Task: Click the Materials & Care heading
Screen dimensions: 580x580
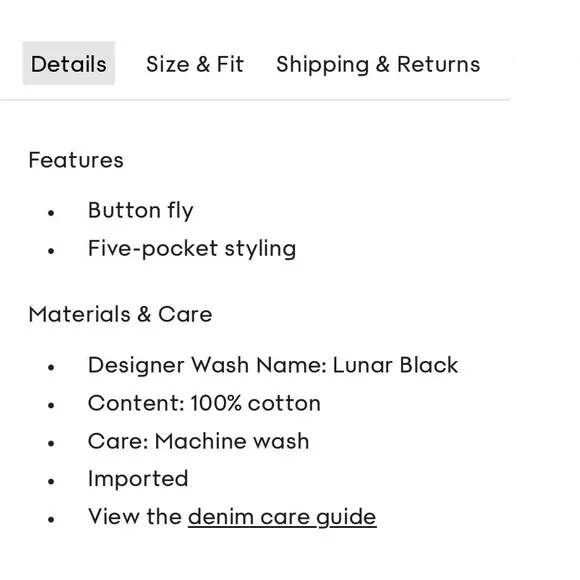Action: click(x=121, y=314)
